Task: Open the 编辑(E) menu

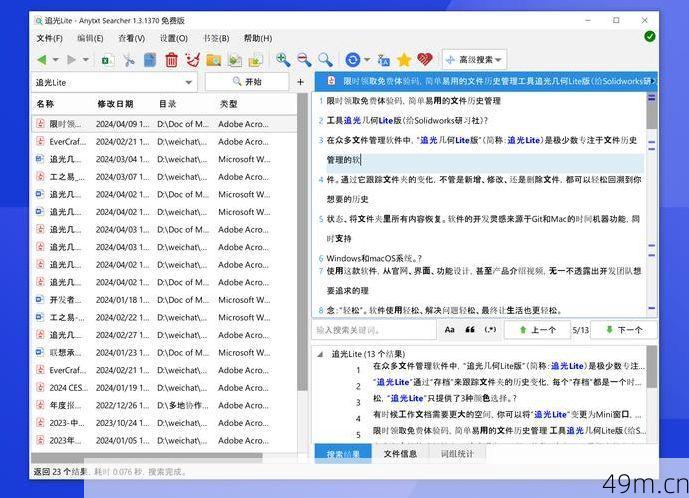Action: [90, 38]
